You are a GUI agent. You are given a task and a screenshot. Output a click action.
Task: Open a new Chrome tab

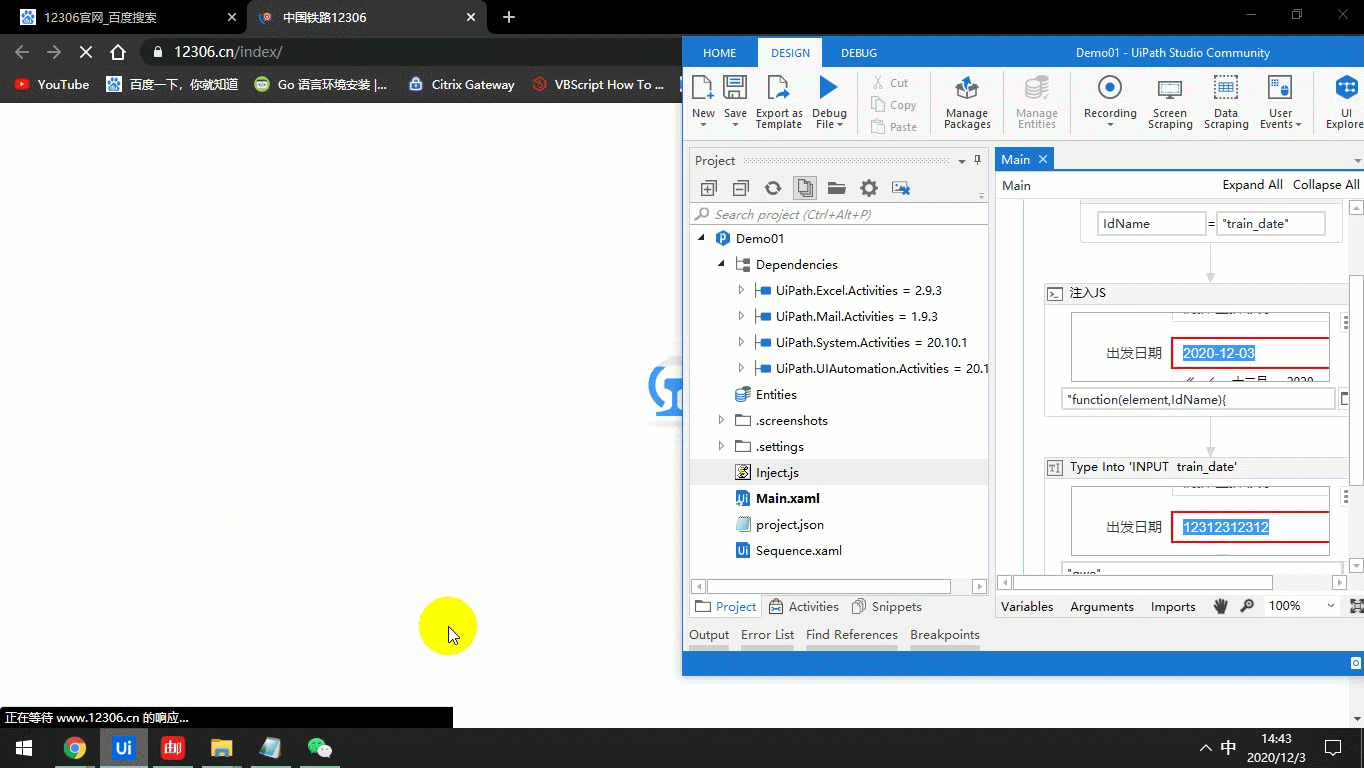coord(509,17)
